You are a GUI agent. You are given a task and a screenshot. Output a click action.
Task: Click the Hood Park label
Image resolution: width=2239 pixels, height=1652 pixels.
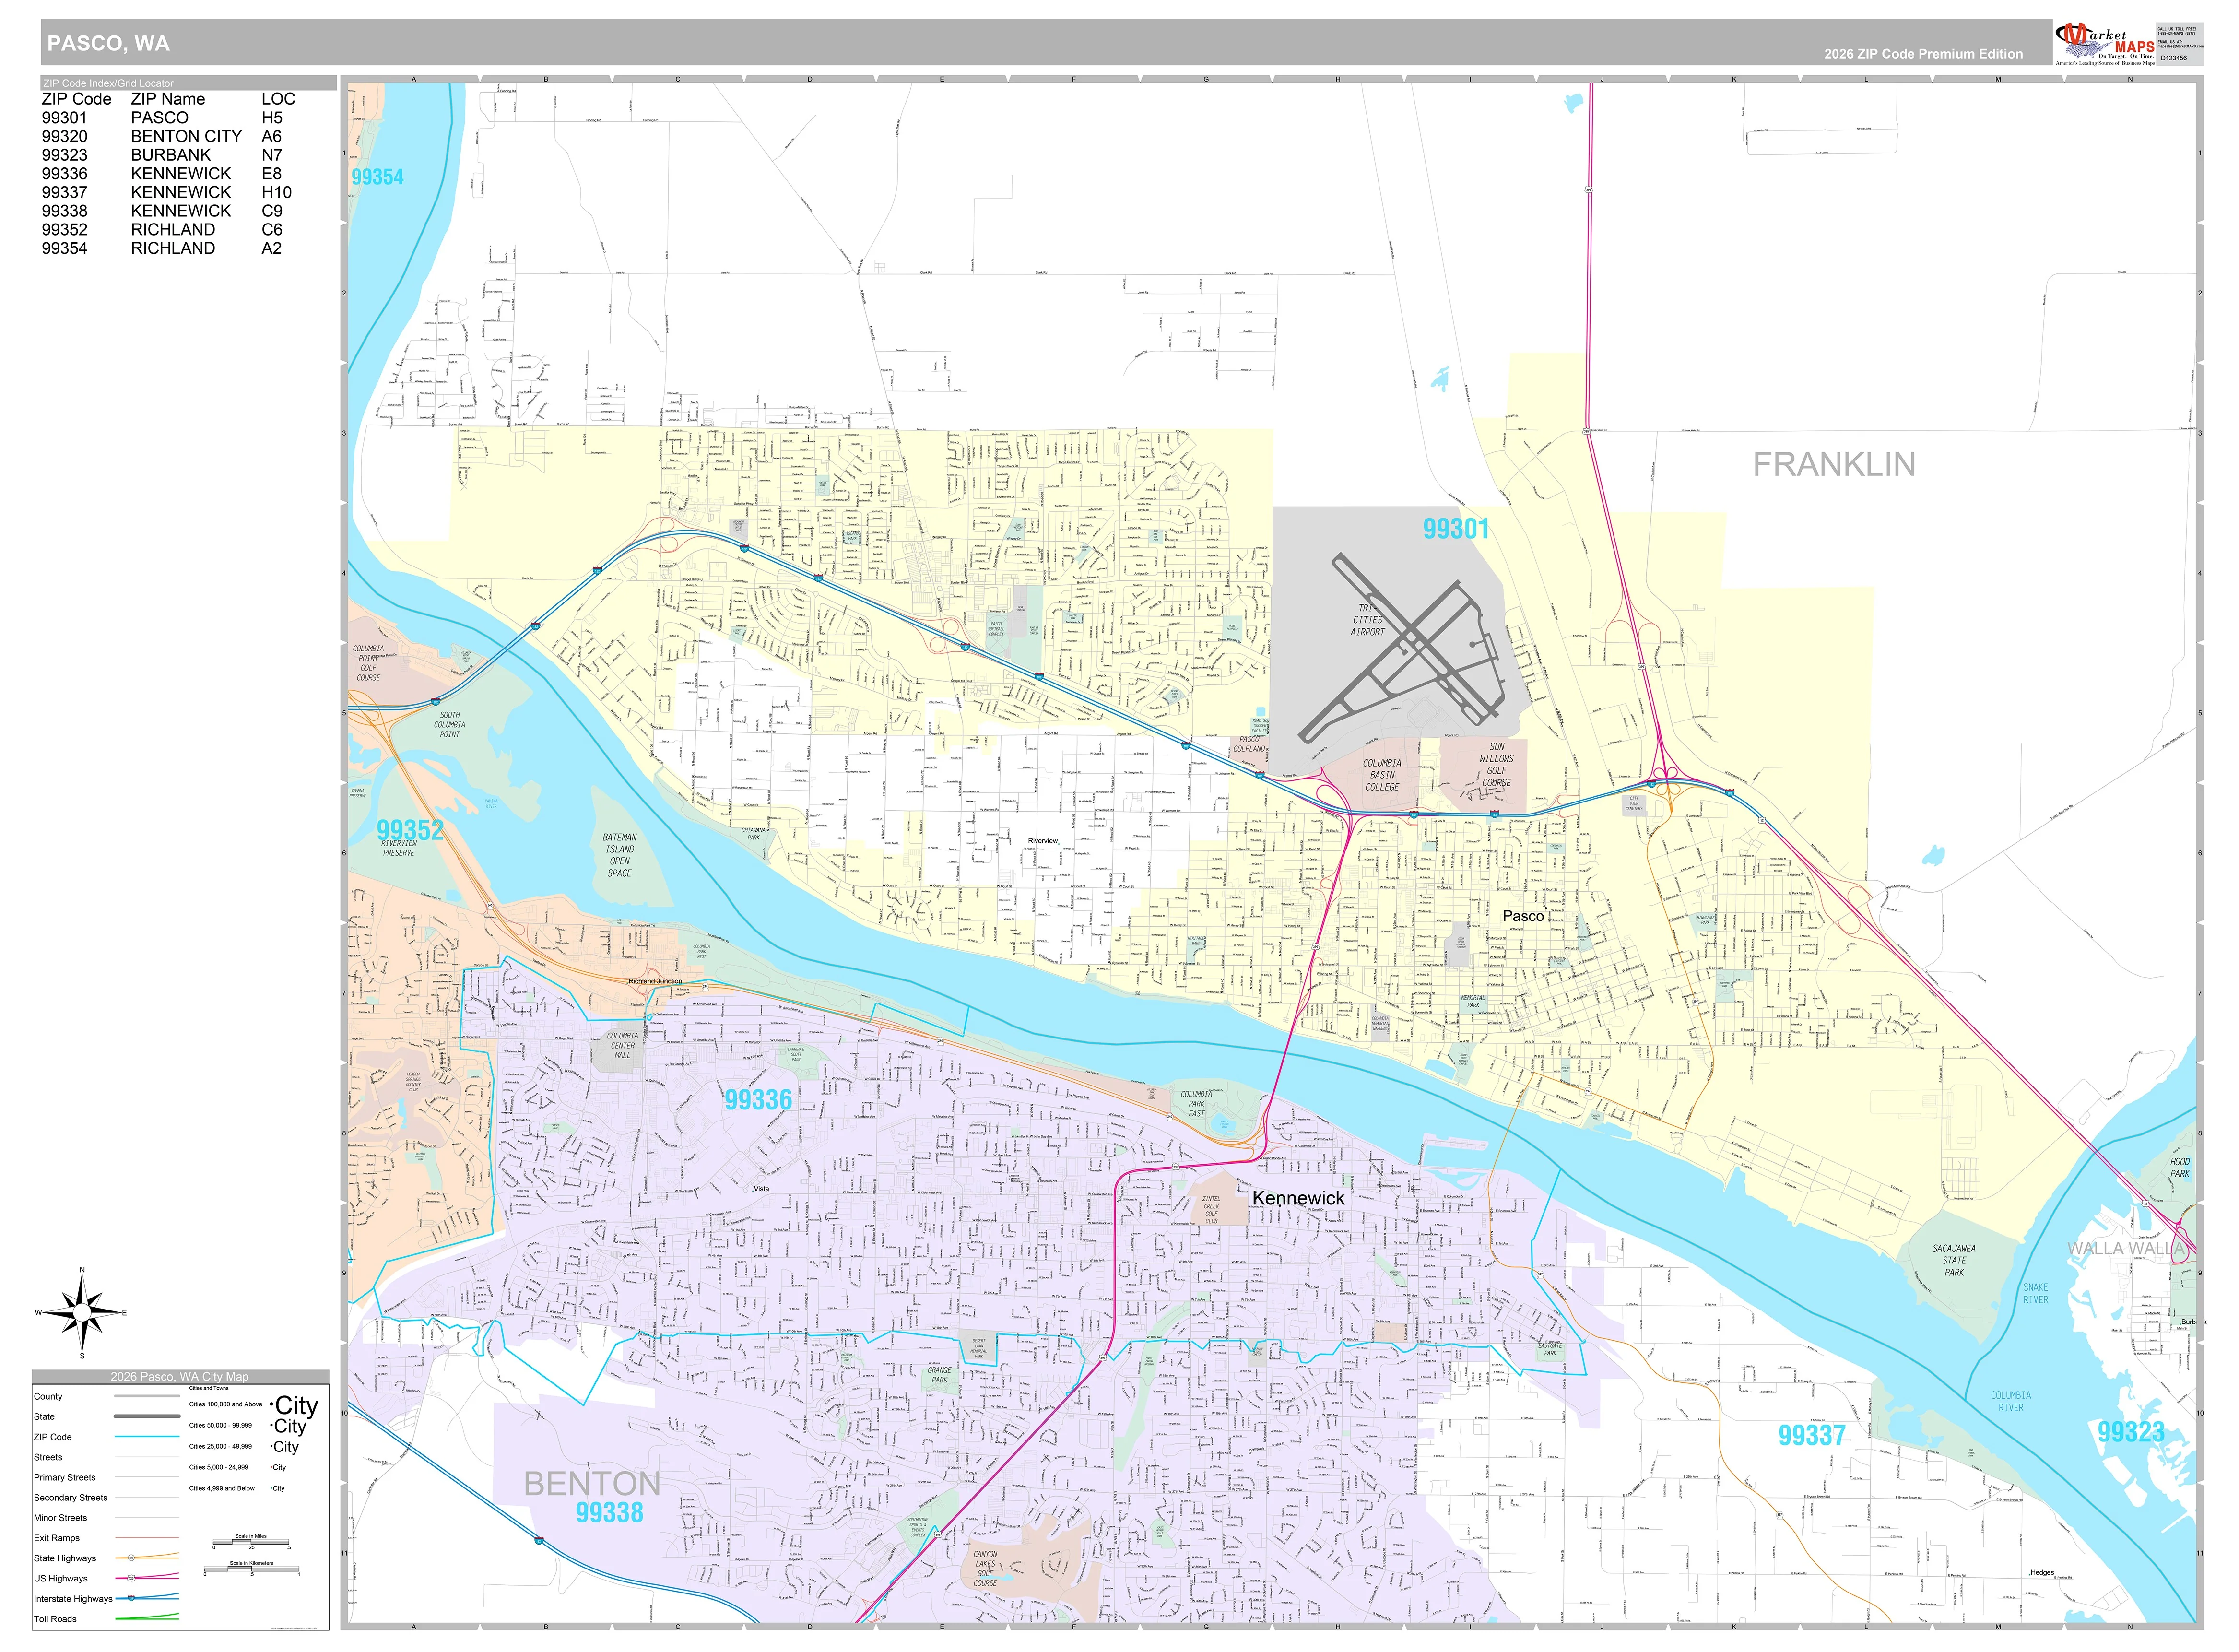[2180, 1169]
